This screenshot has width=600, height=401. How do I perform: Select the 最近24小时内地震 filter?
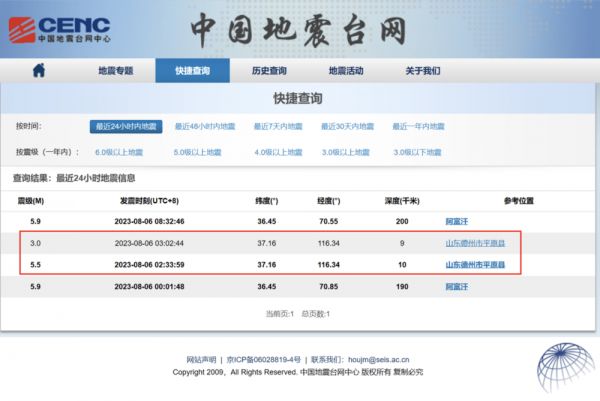click(x=125, y=127)
